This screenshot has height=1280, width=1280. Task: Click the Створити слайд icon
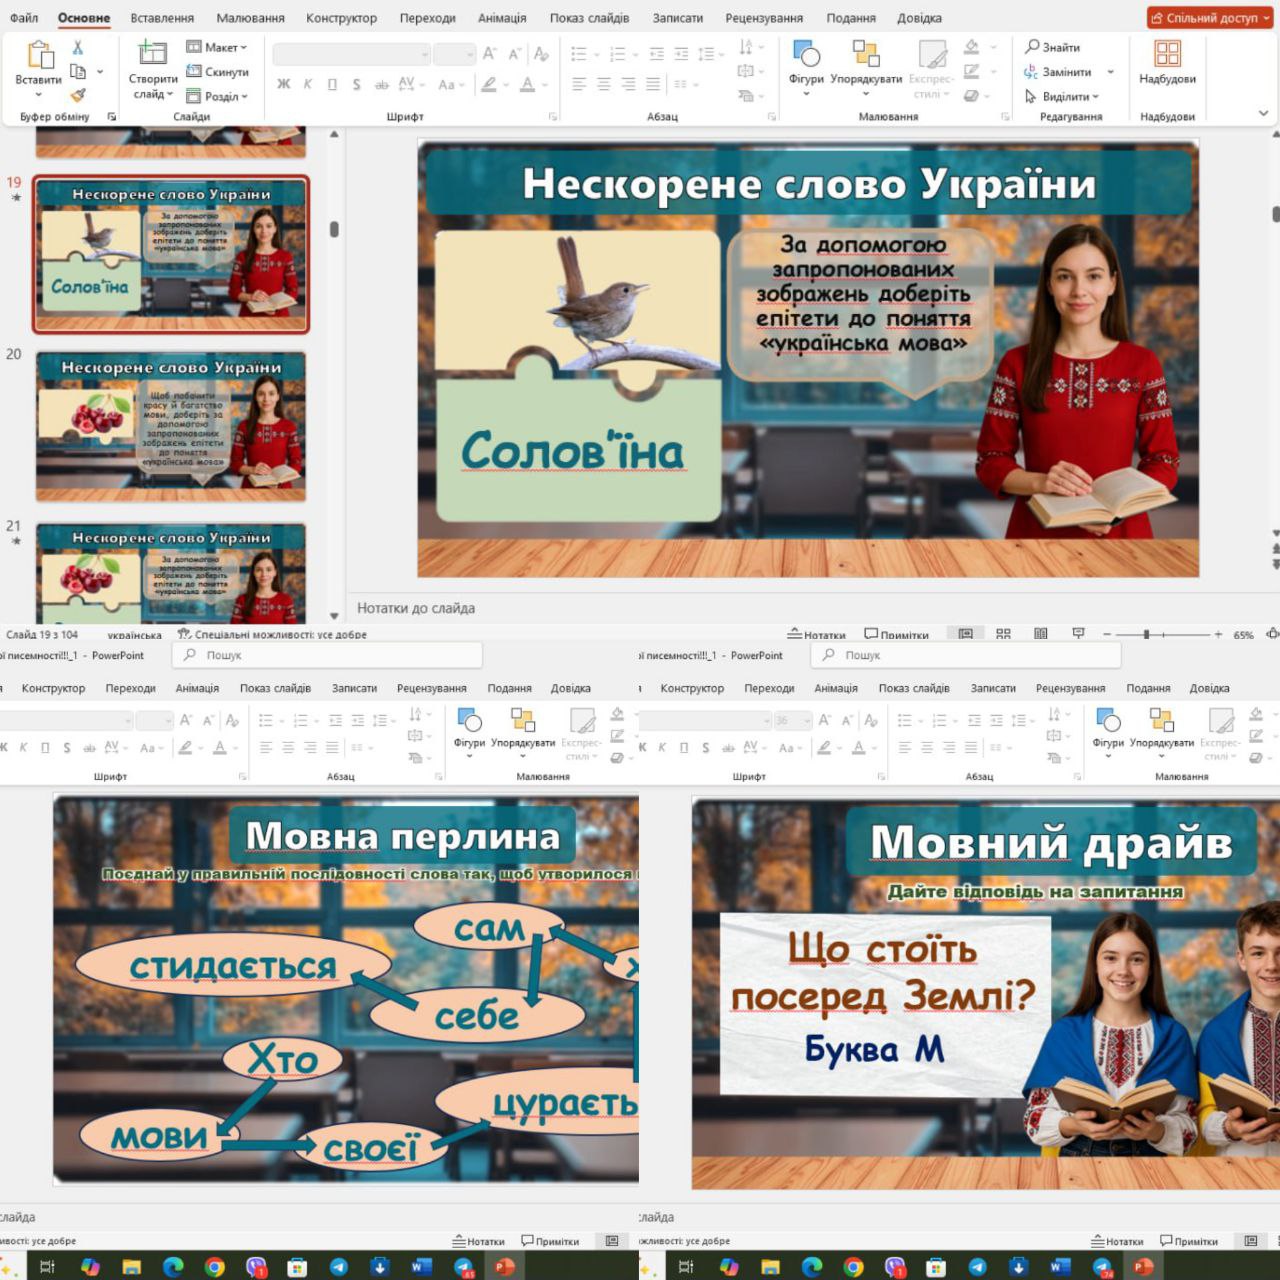[x=153, y=56]
